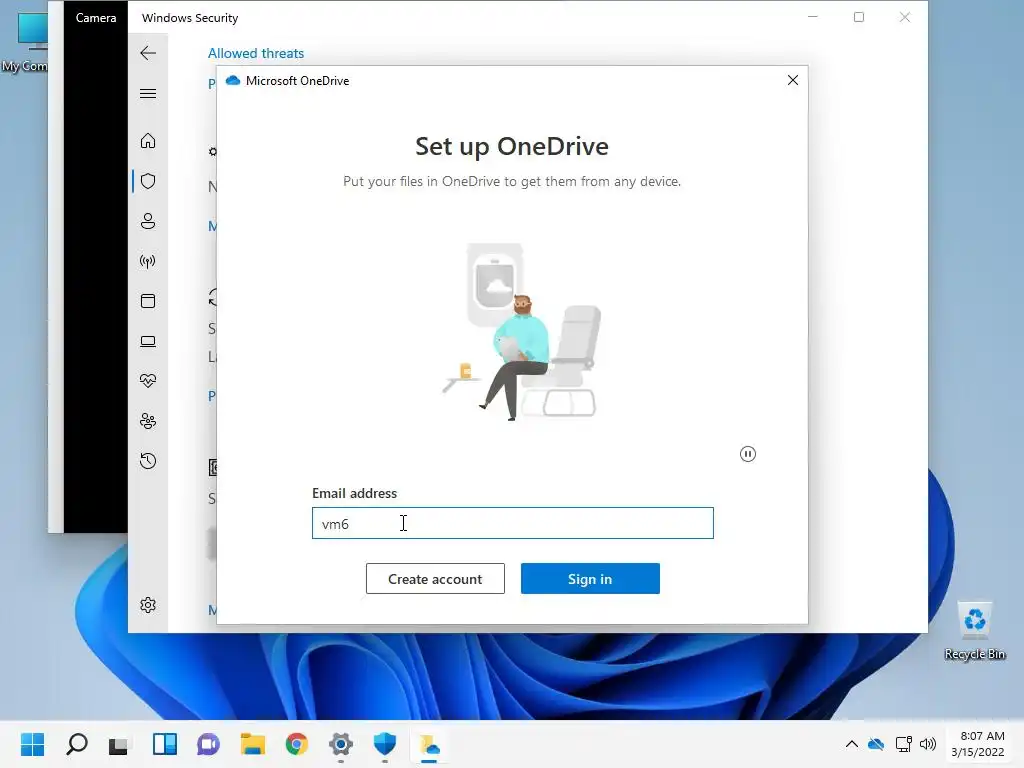Click the OneDrive cloud tray icon
The height and width of the screenshot is (768, 1024).
(x=876, y=744)
